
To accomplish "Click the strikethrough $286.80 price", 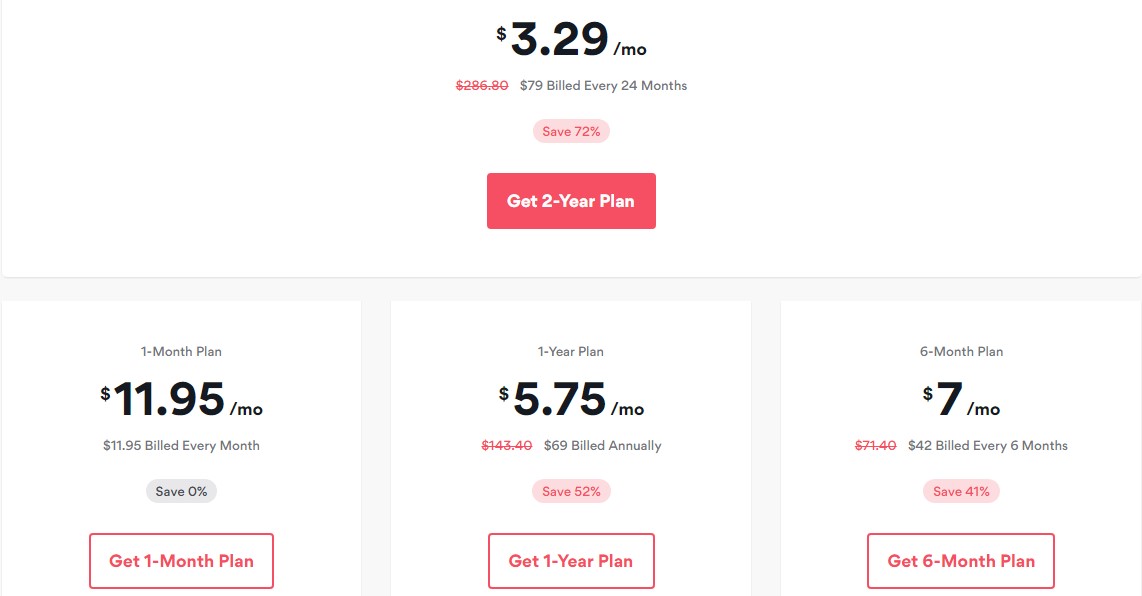I will pos(482,85).
